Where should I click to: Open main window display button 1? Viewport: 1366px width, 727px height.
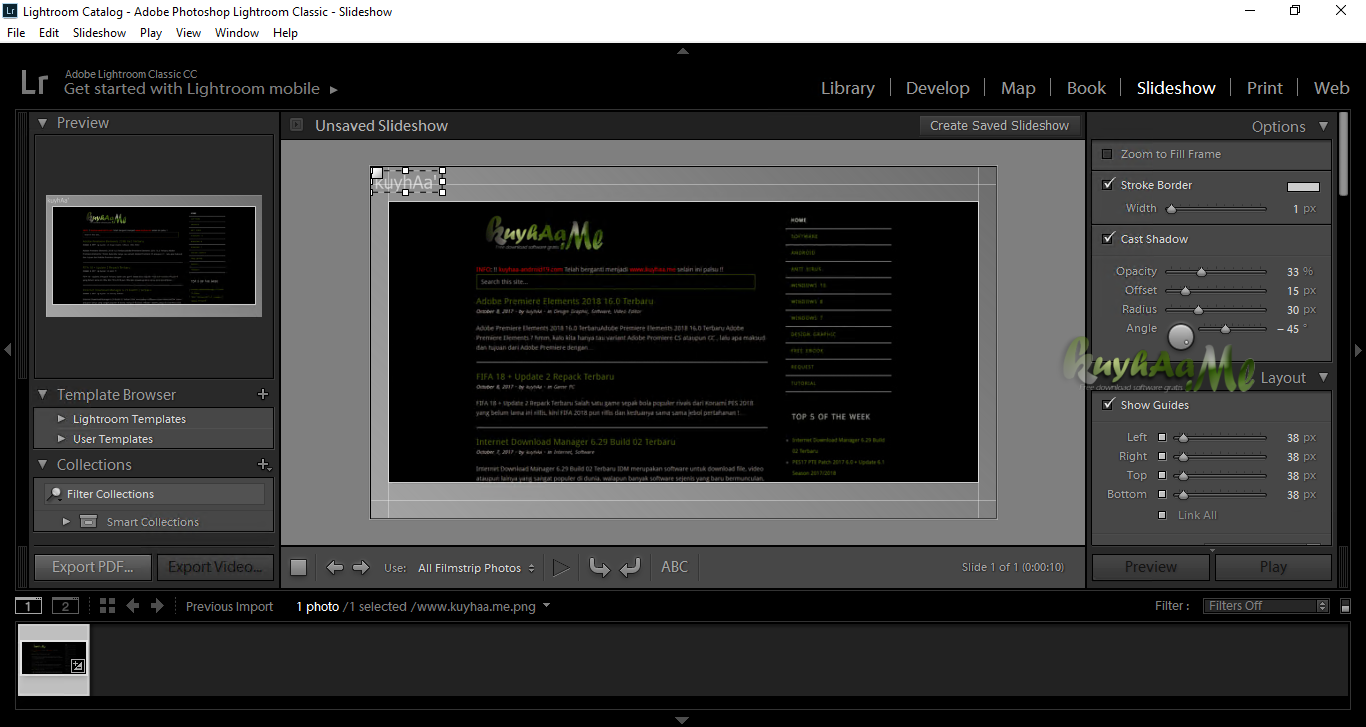(29, 606)
